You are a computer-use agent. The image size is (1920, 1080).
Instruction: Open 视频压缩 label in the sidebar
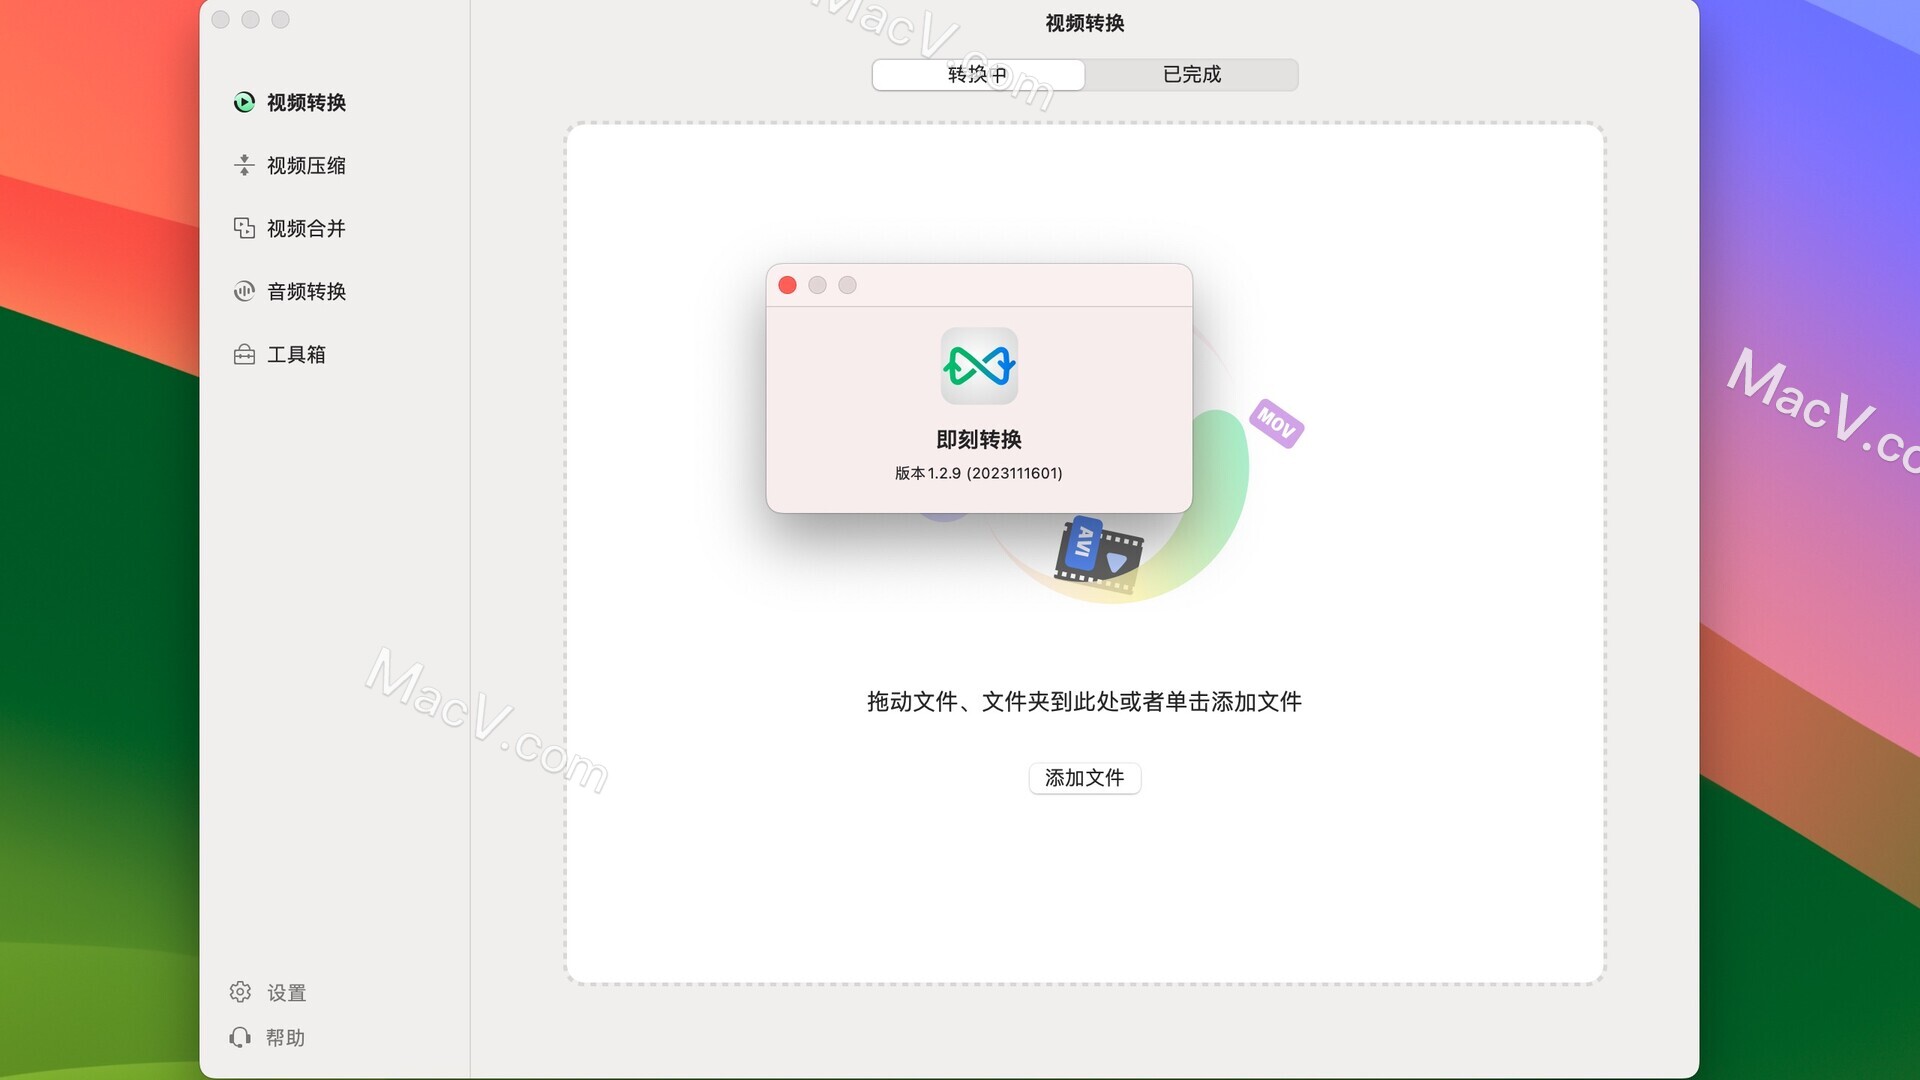click(306, 165)
